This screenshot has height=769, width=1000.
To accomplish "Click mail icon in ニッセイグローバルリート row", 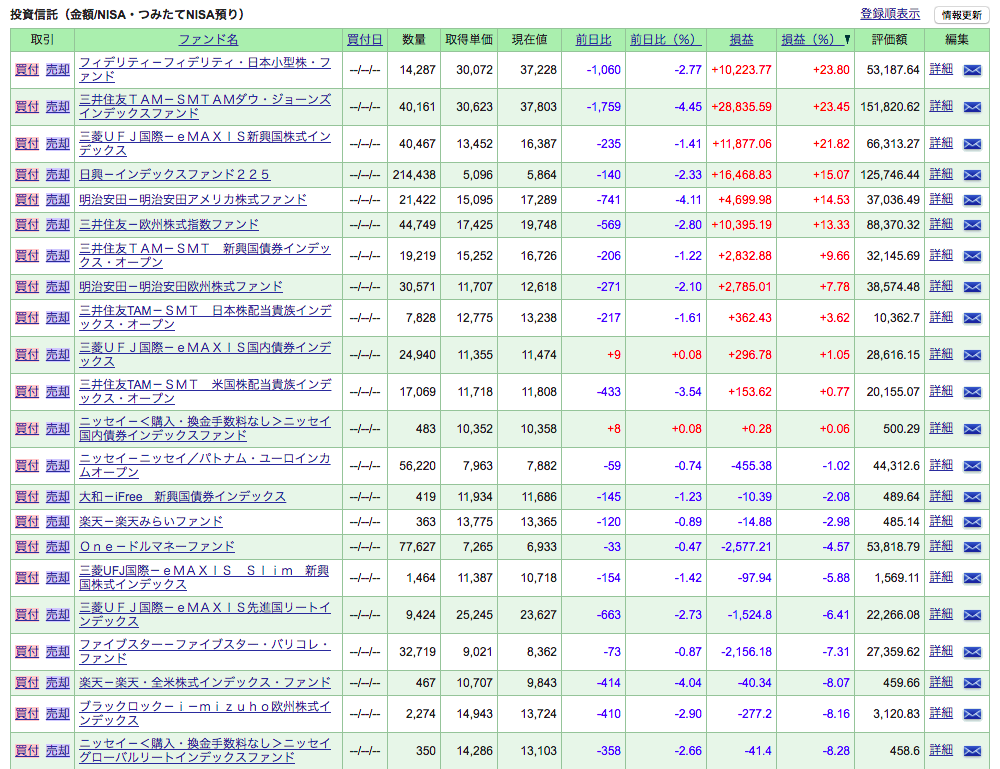I will tap(972, 751).
